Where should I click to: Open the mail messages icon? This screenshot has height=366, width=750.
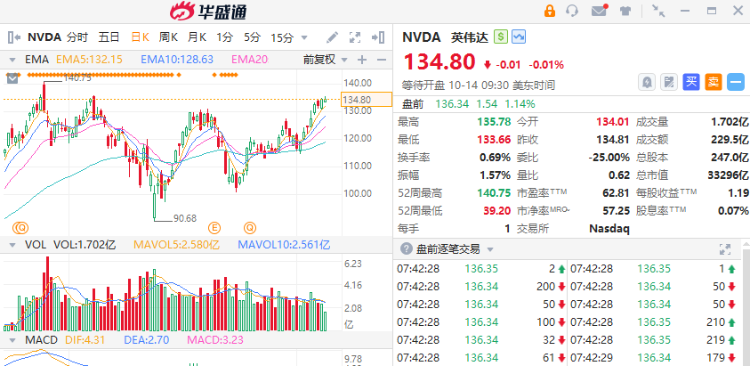(x=599, y=11)
